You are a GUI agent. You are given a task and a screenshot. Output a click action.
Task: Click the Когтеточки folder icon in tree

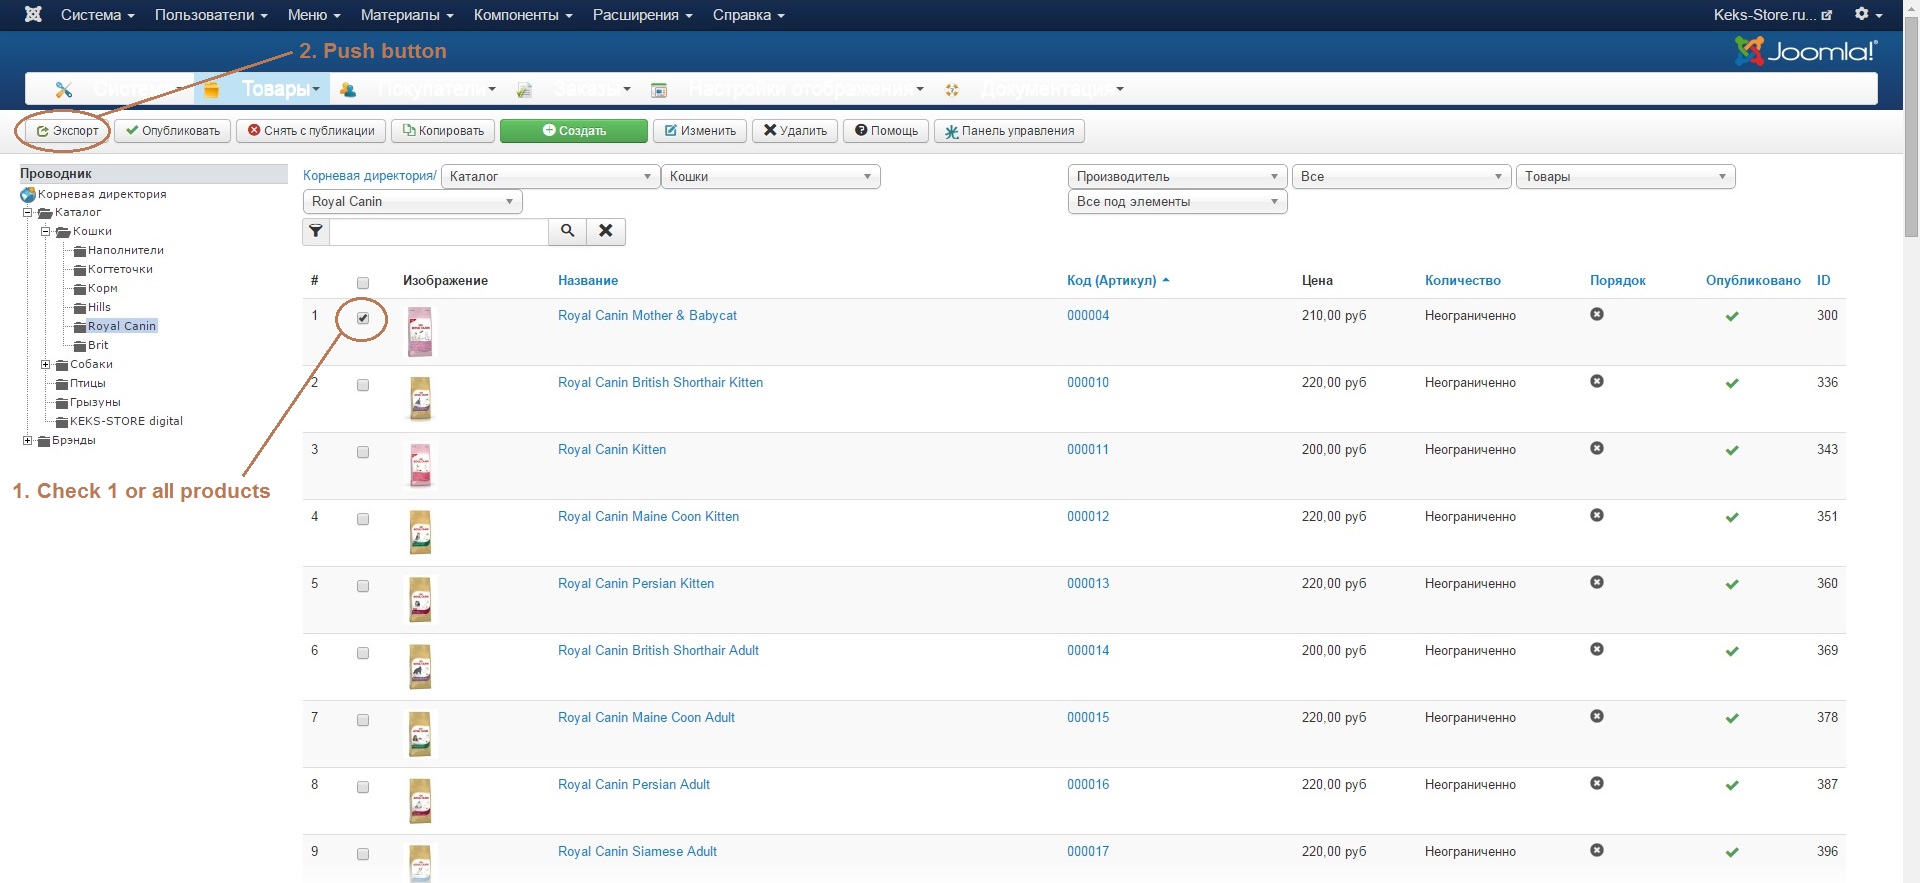coord(80,270)
